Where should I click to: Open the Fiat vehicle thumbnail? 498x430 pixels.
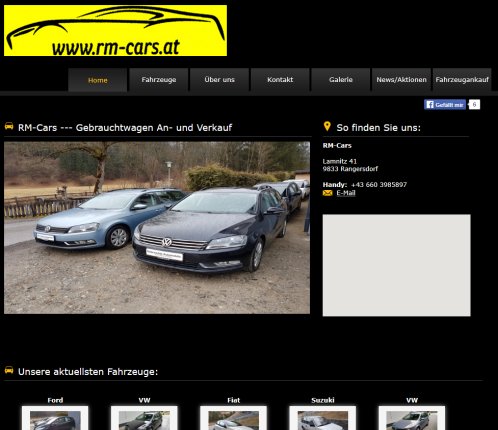click(233, 418)
